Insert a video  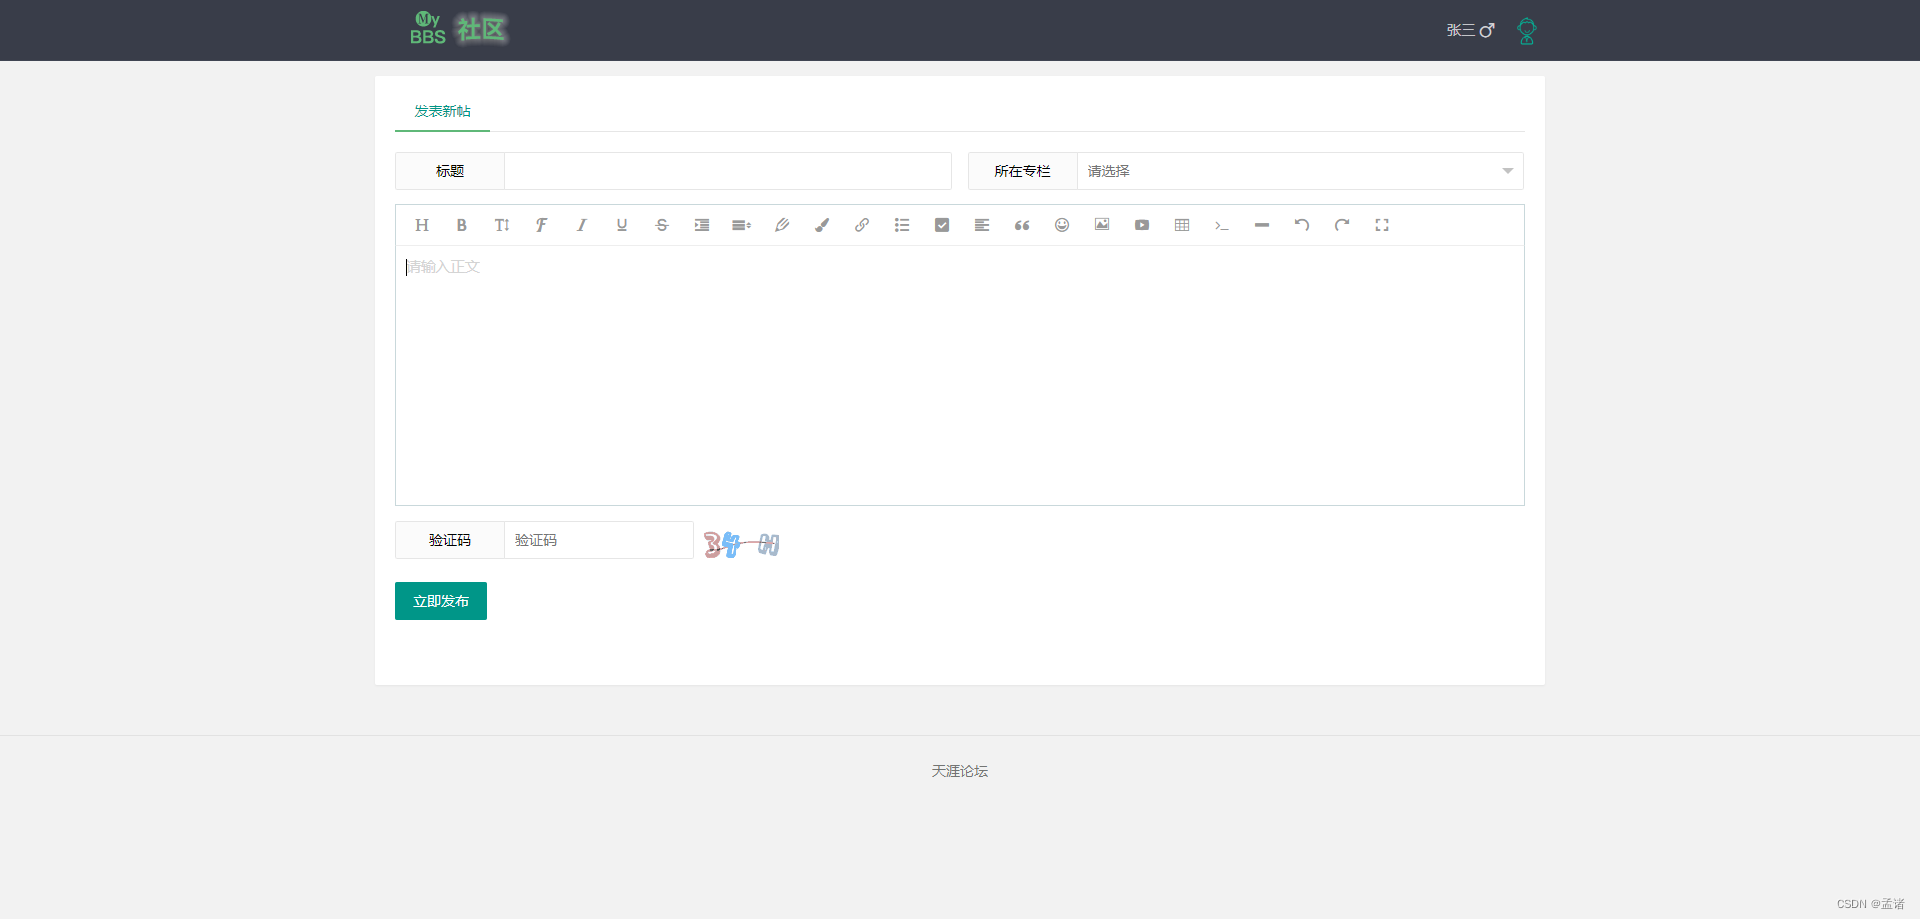click(x=1142, y=225)
